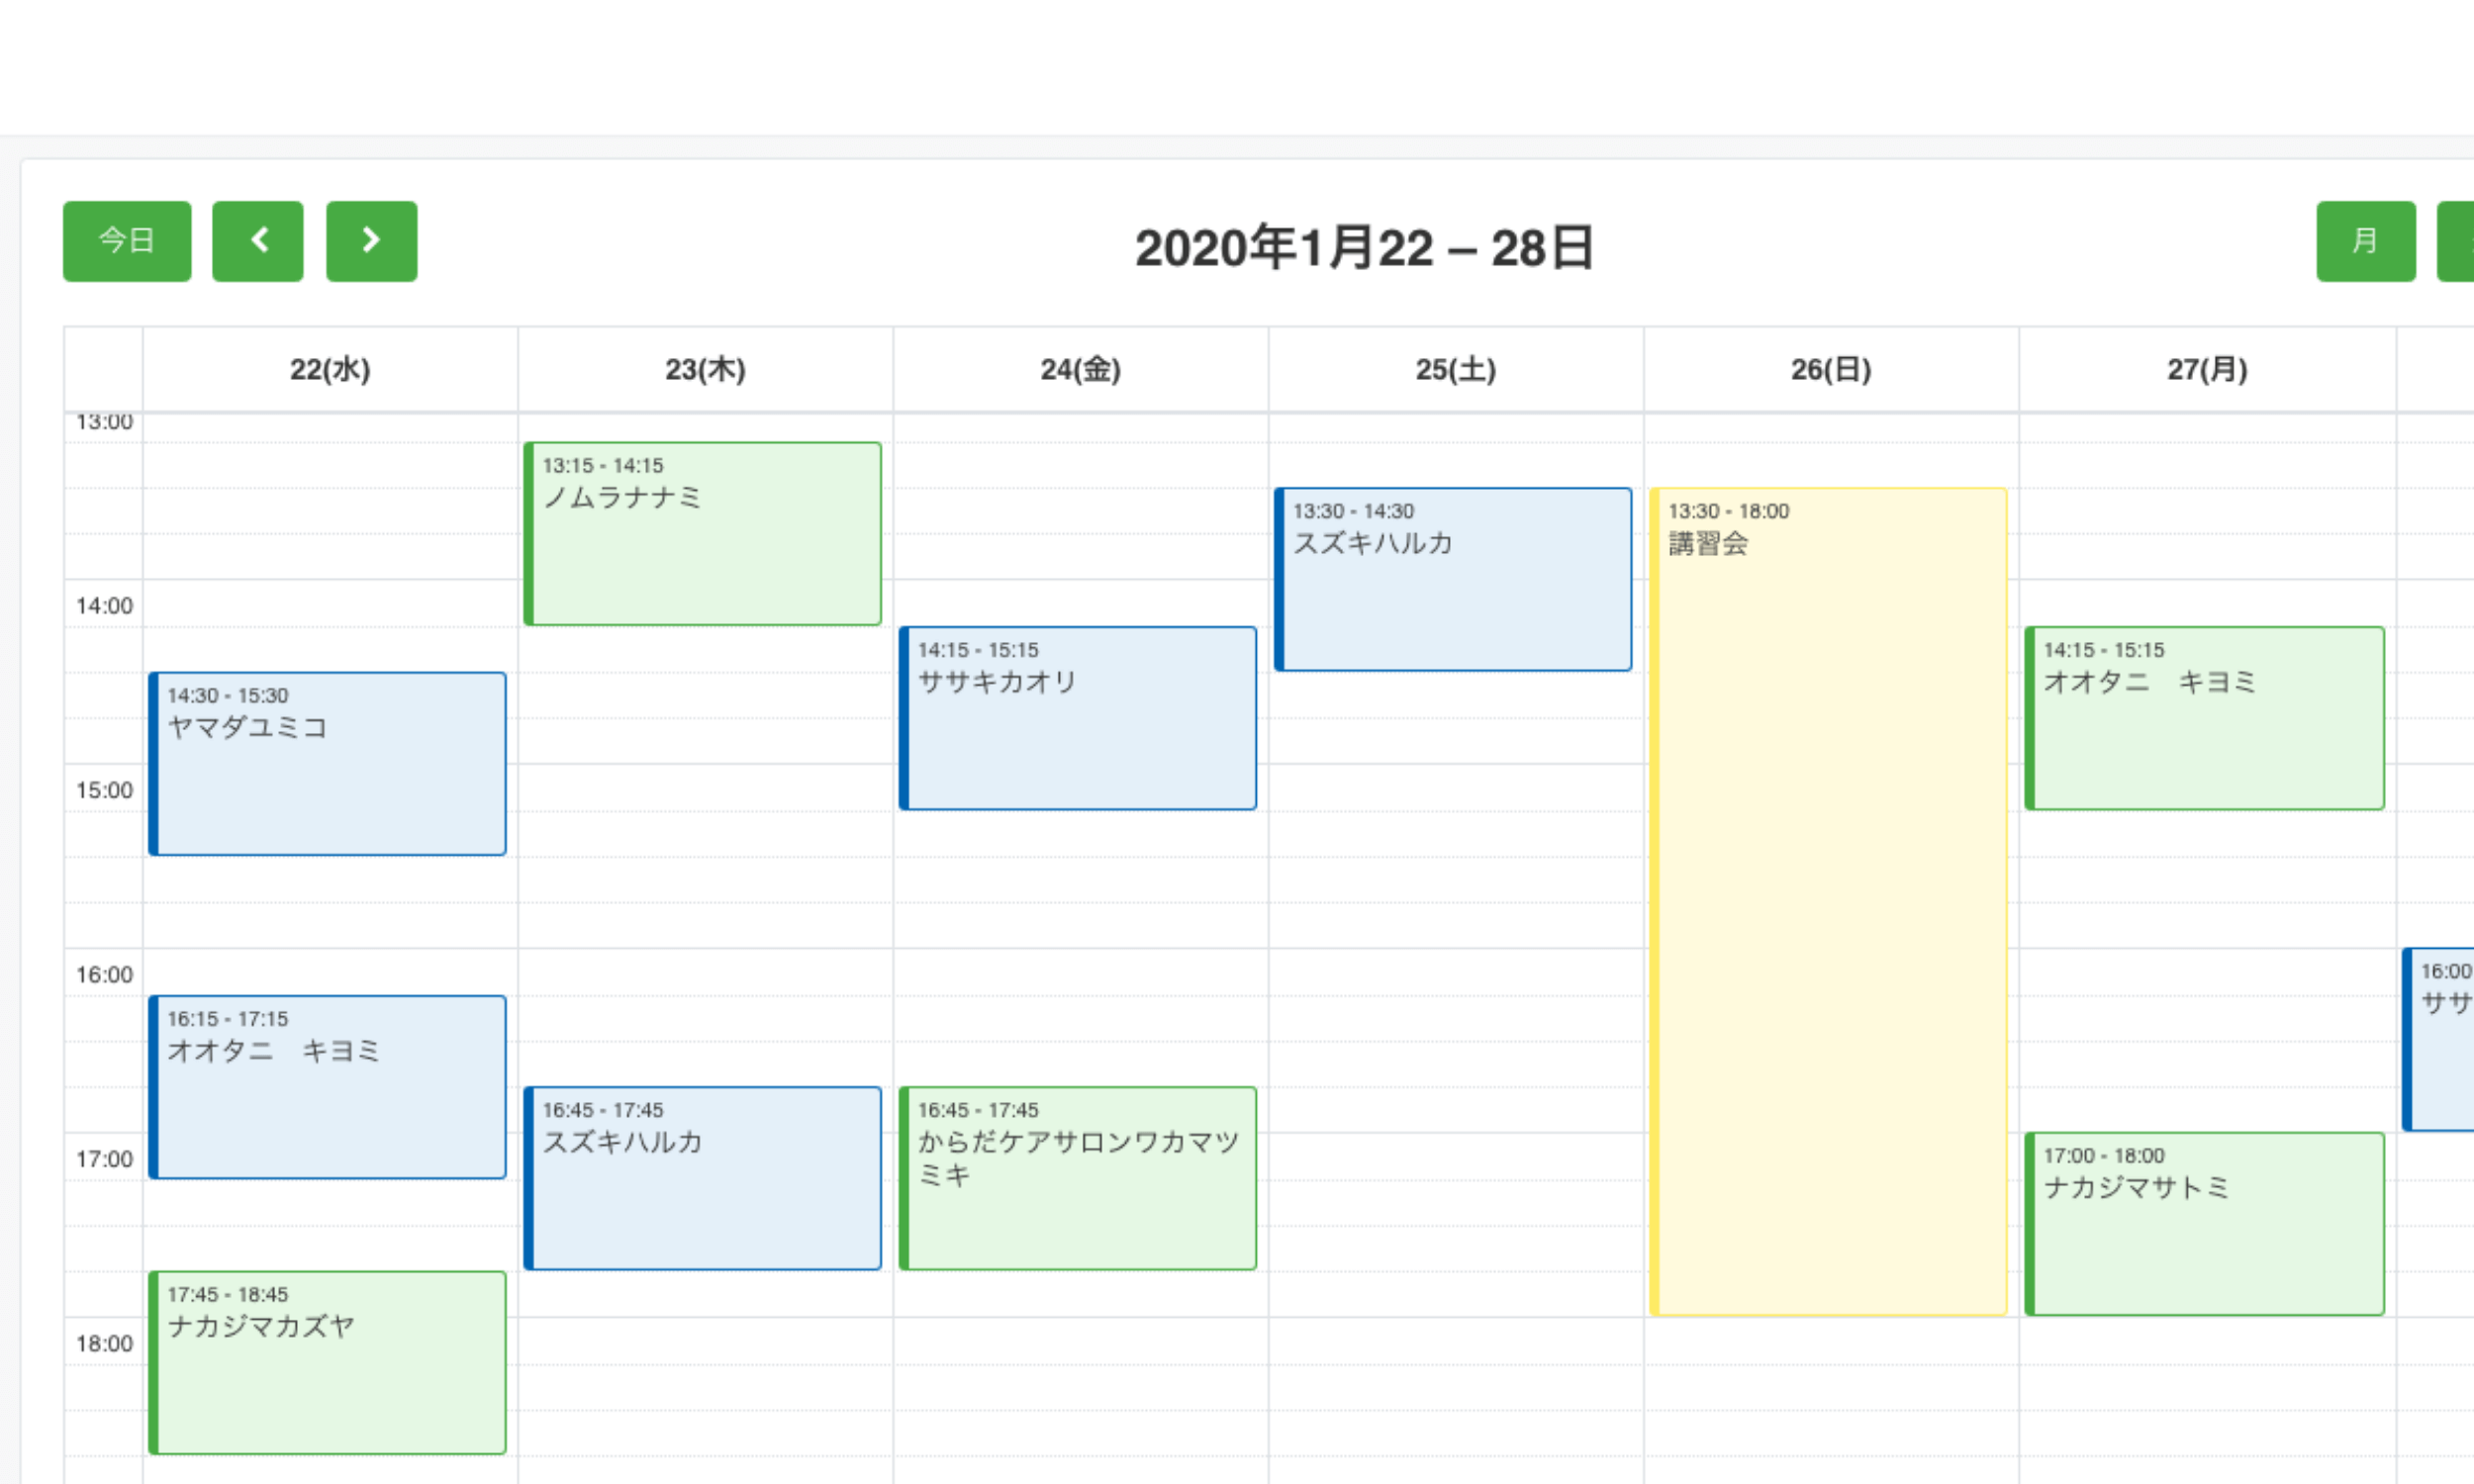Open the 17:45 ナカジマカズヤ appointment

point(328,1363)
